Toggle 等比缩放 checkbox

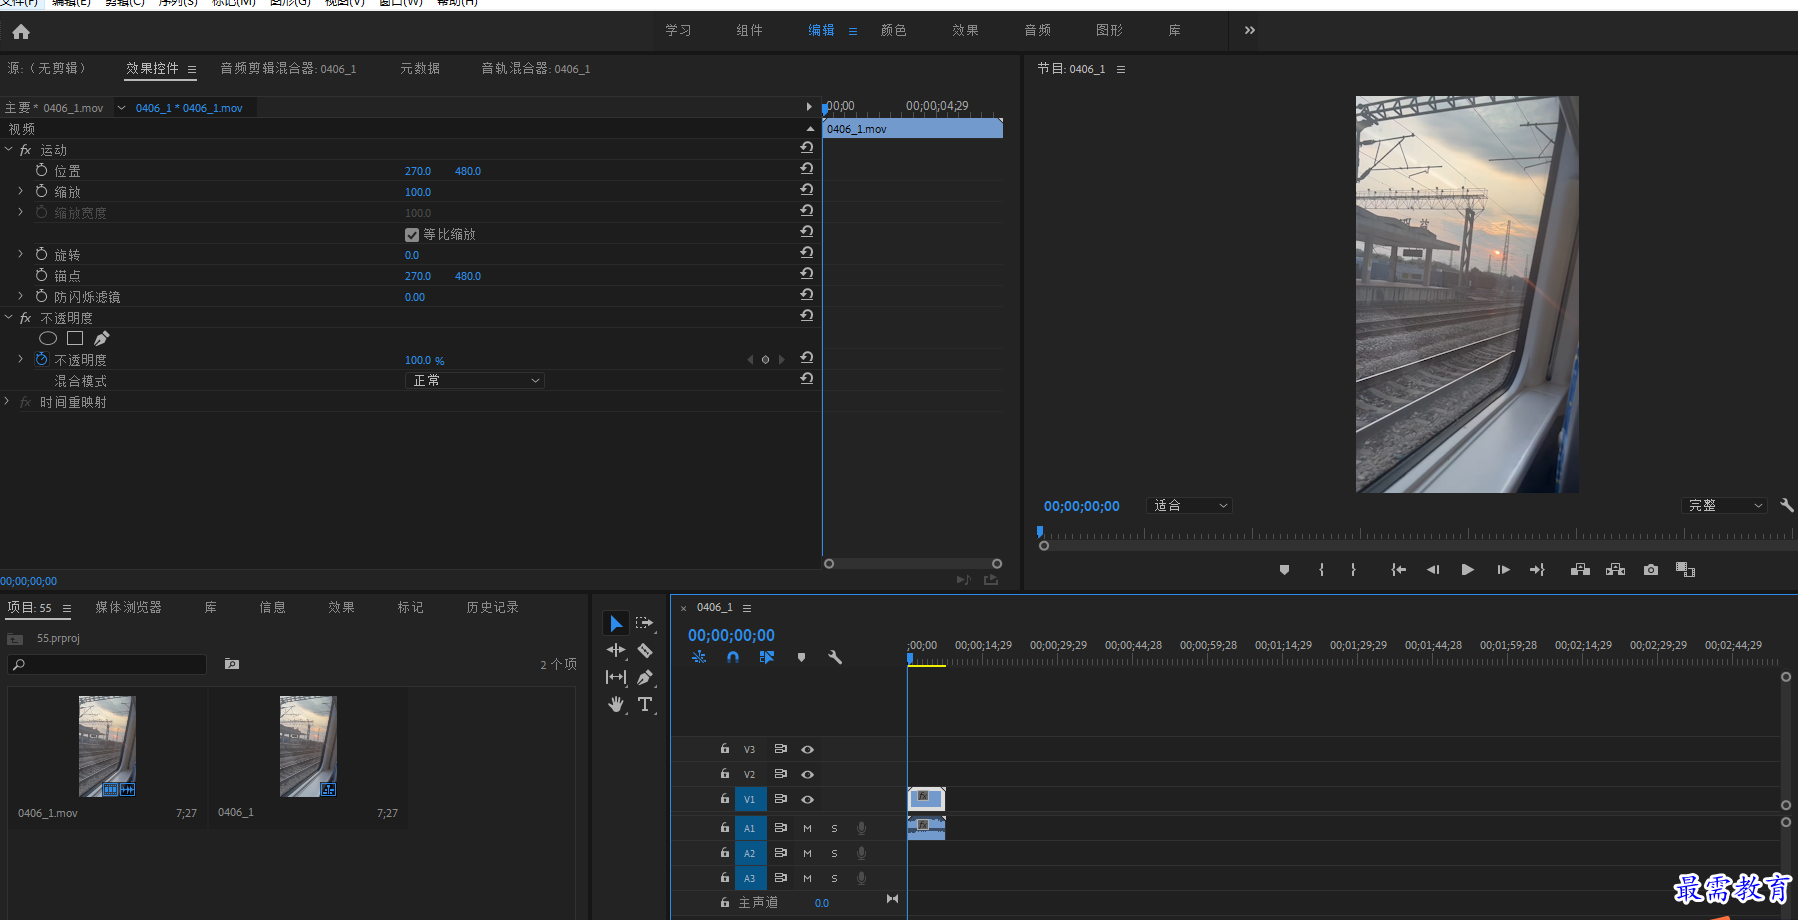412,235
